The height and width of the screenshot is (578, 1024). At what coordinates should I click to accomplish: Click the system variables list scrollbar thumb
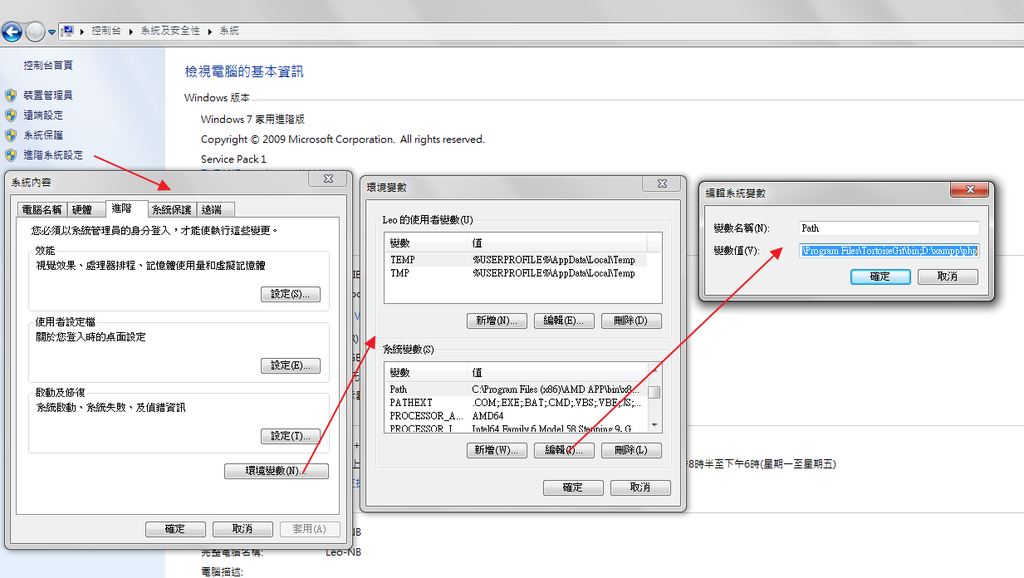654,392
